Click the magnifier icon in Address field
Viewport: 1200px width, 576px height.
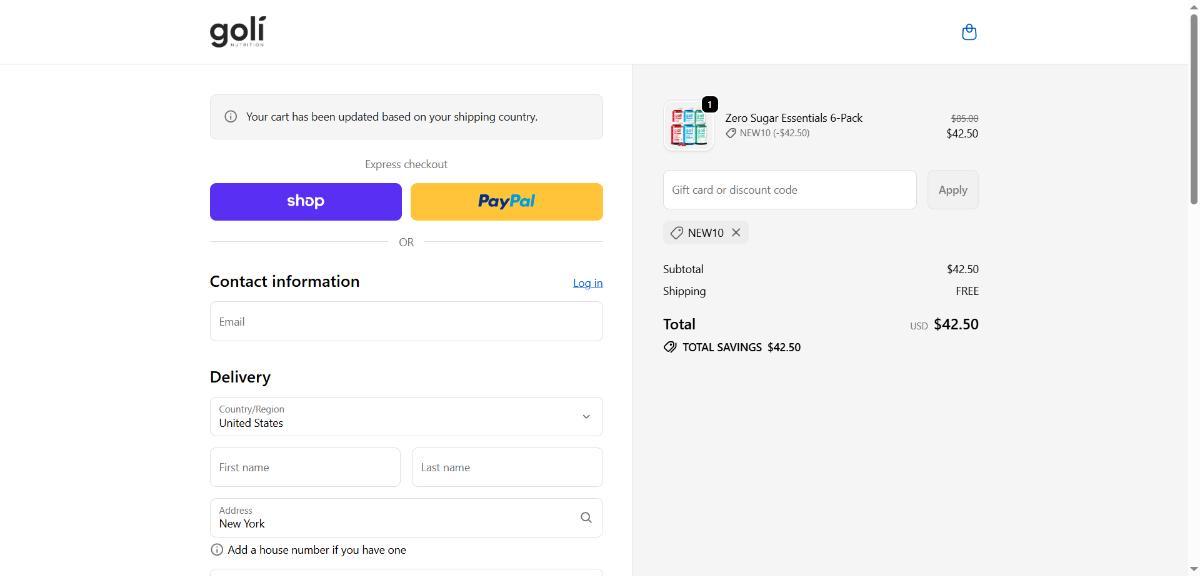tap(586, 518)
